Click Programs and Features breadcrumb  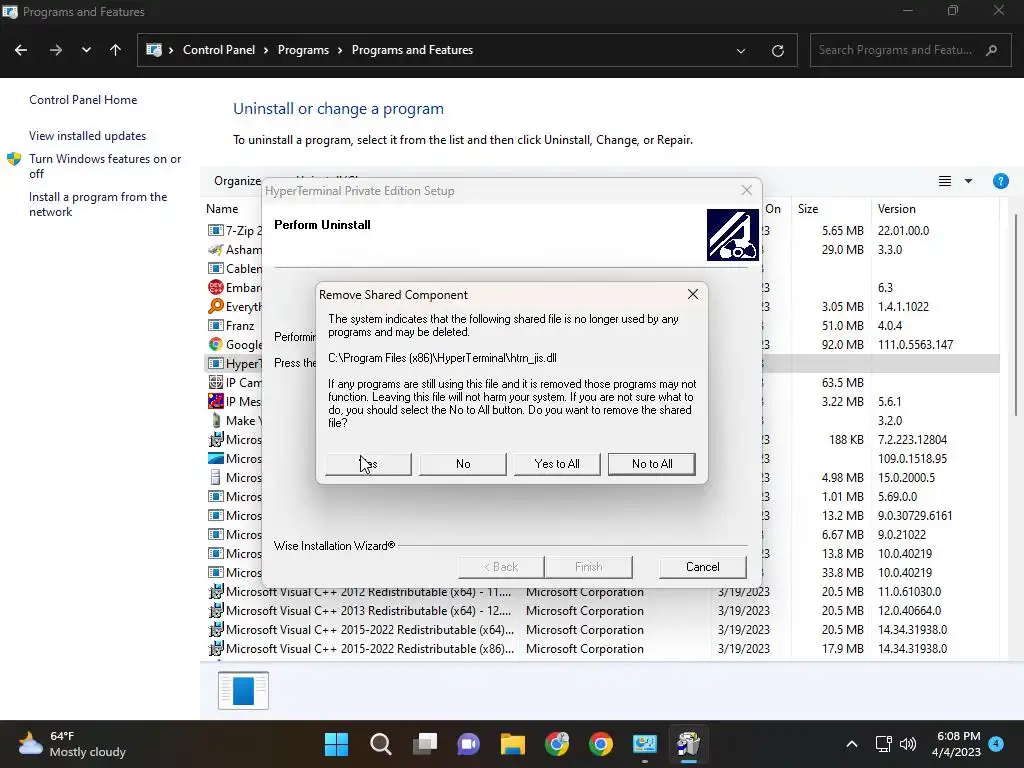412,50
